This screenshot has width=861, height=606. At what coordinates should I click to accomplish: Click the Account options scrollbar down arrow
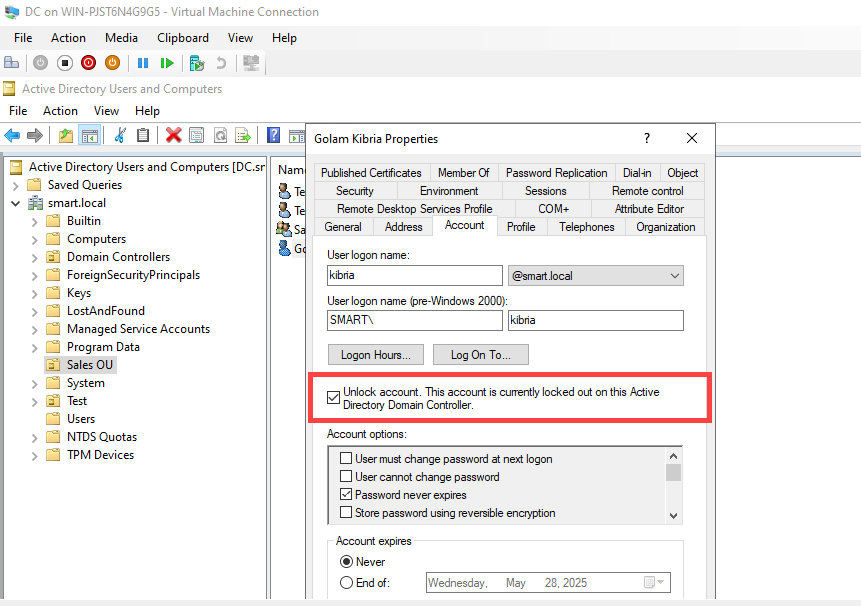674,515
